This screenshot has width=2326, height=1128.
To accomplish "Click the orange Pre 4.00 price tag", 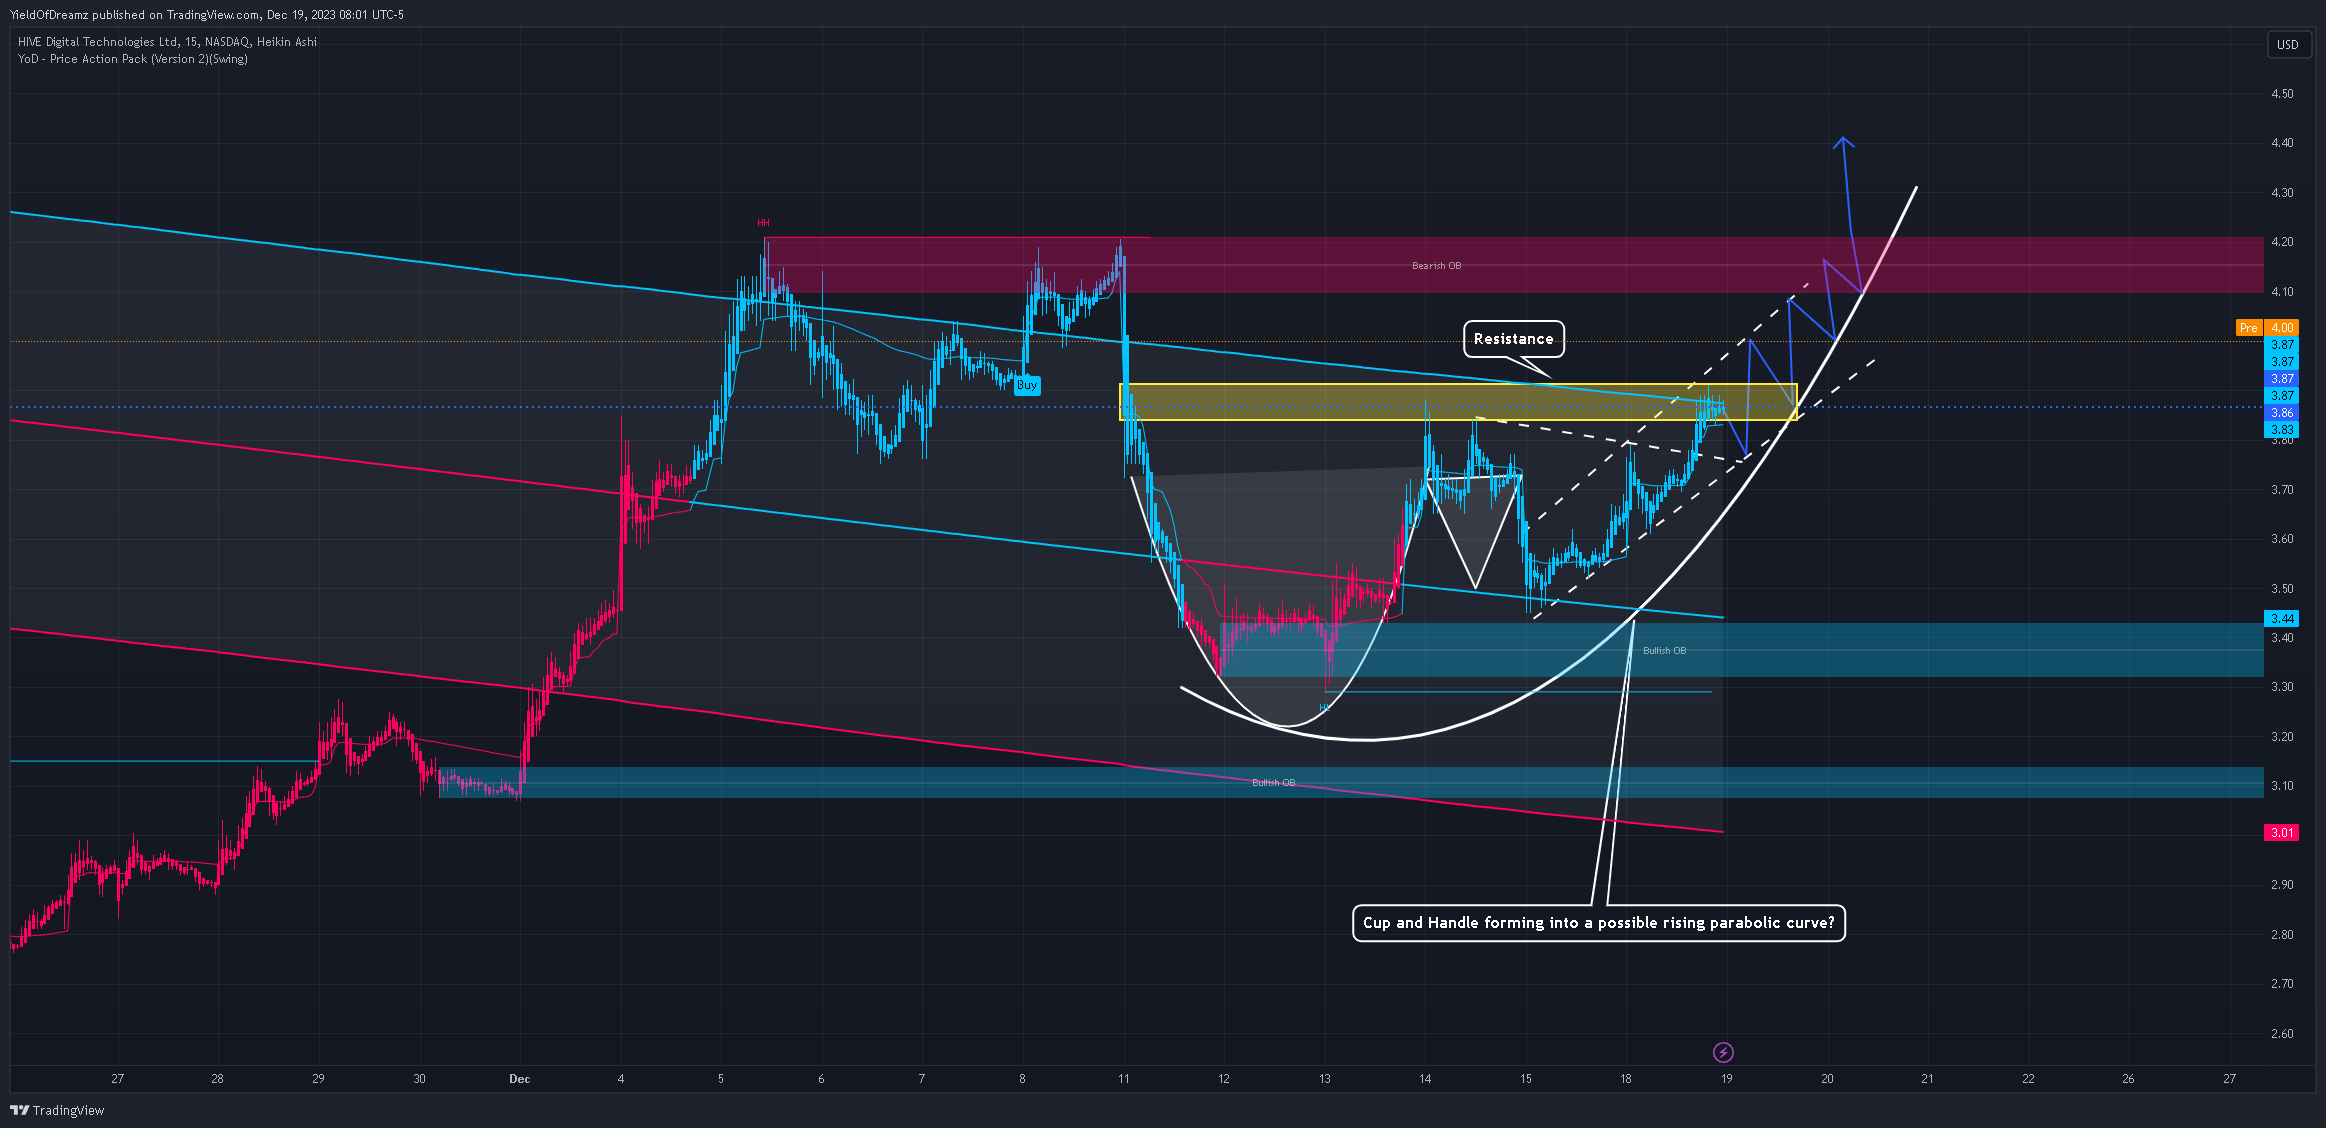I will pos(2267,327).
